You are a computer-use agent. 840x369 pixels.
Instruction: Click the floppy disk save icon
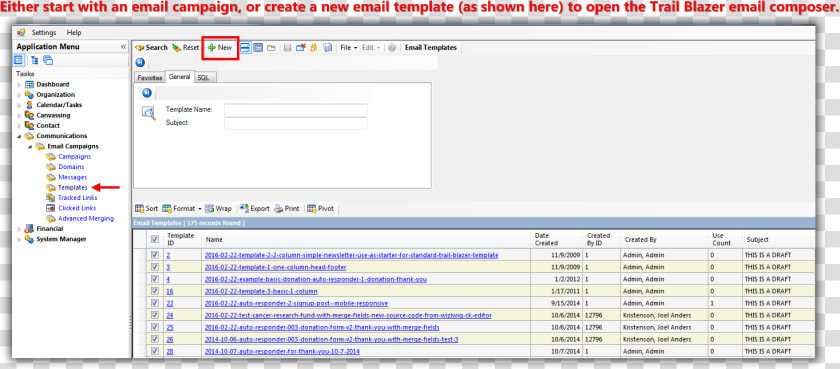click(x=287, y=48)
